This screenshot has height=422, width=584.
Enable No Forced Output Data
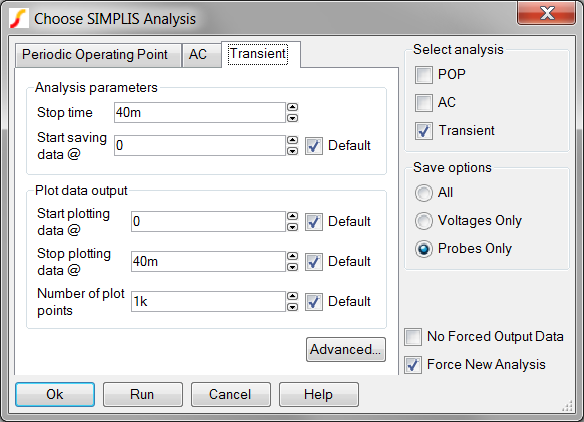tap(413, 337)
